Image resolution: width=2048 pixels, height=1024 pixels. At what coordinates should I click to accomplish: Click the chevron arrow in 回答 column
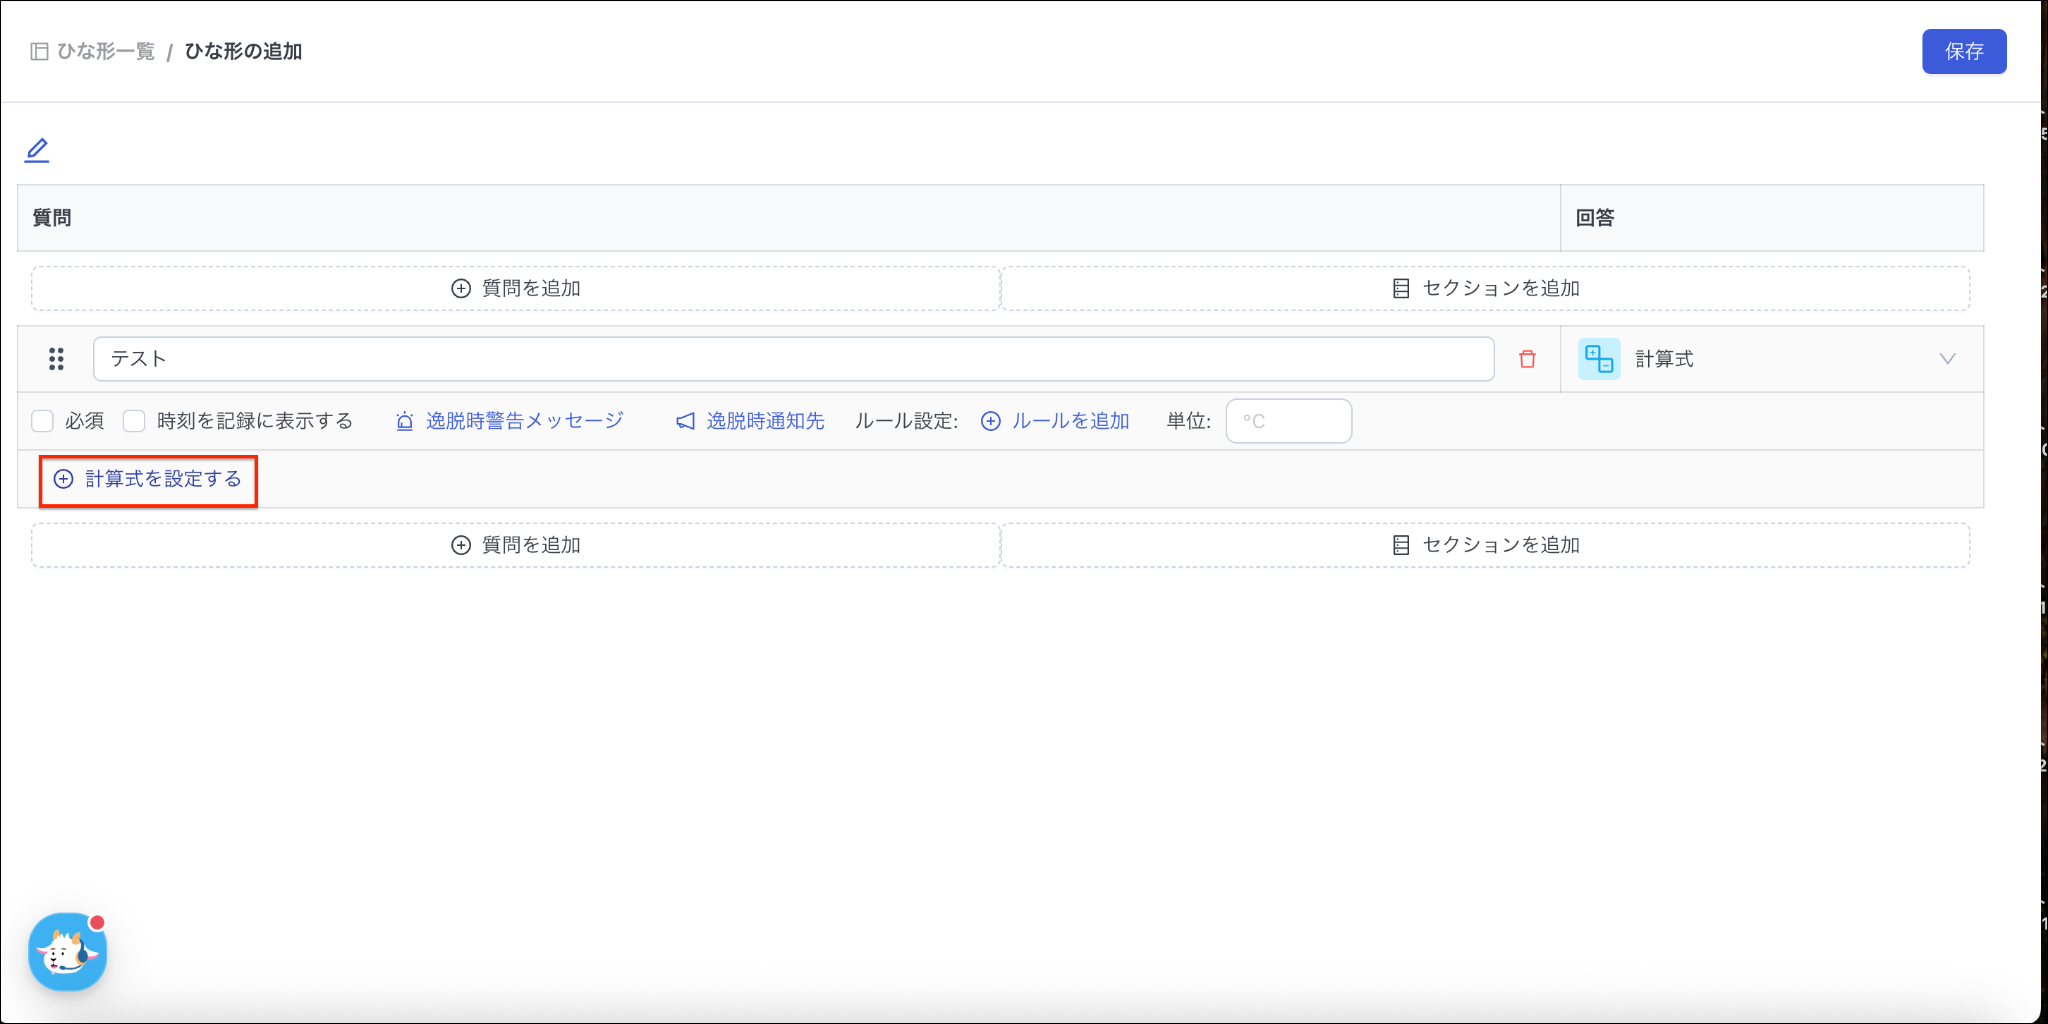1947,359
